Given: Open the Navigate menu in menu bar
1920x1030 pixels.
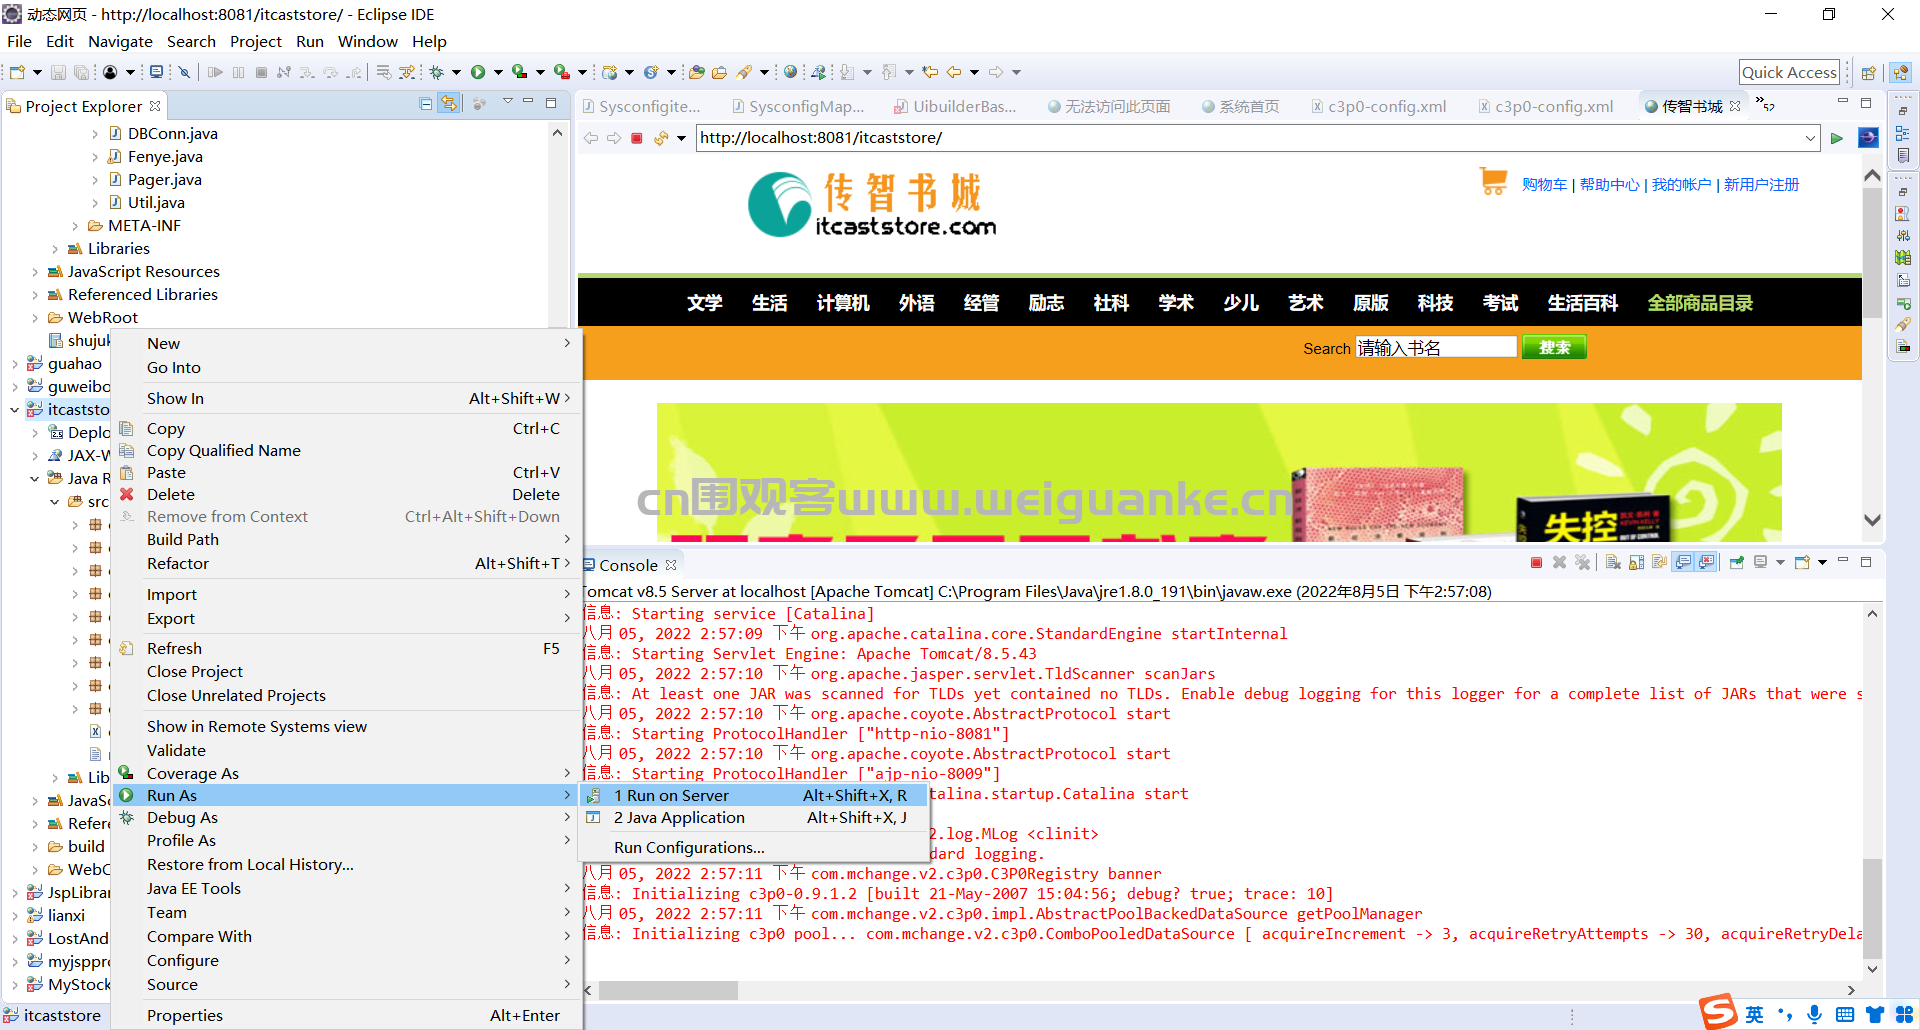Looking at the screenshot, I should [x=120, y=42].
